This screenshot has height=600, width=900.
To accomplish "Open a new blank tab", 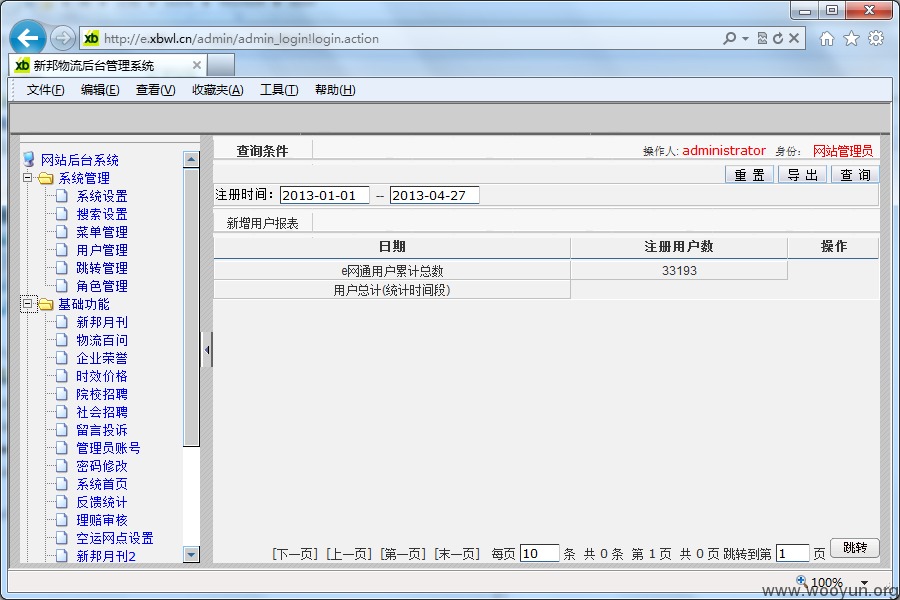I will tap(221, 65).
